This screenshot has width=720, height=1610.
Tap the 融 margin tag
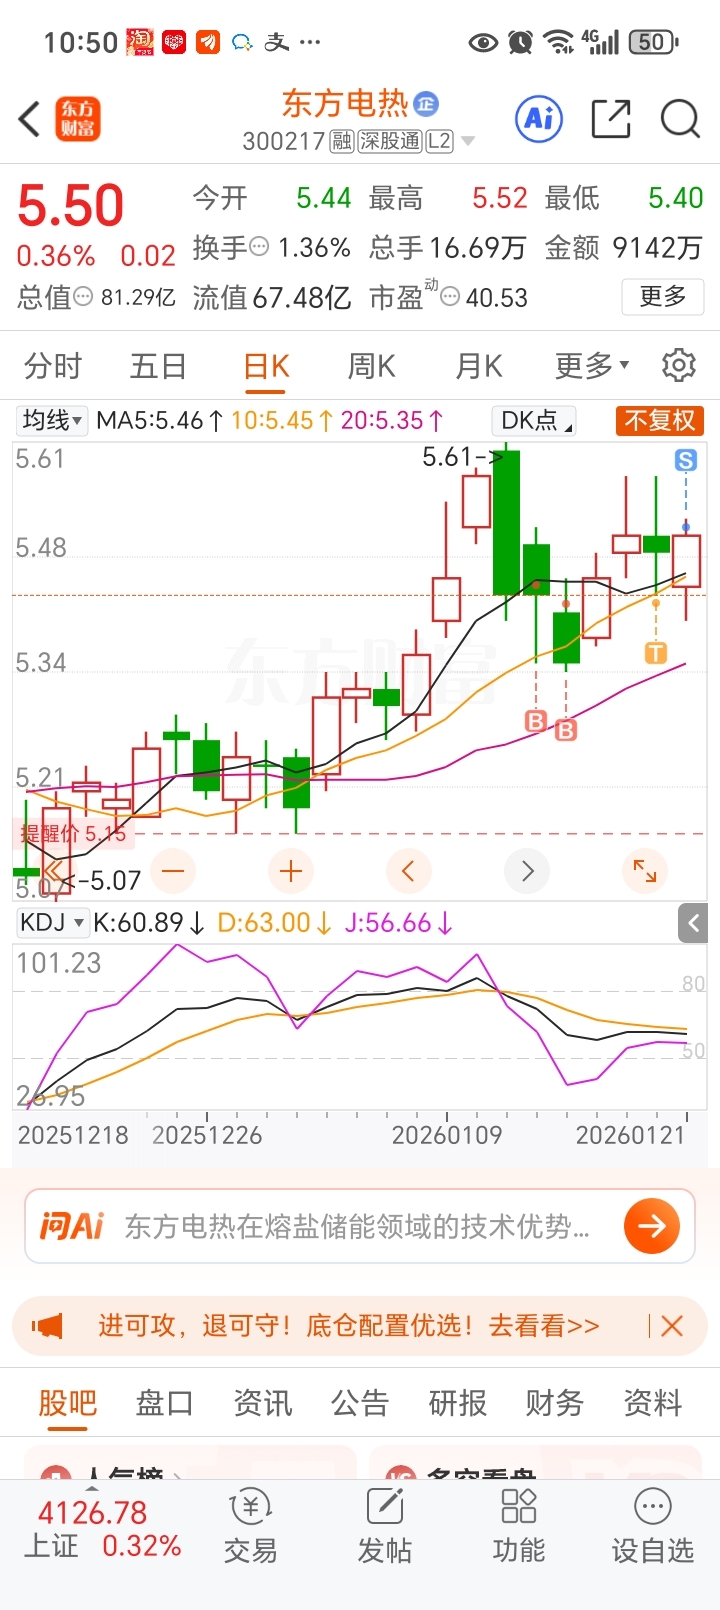tap(342, 142)
